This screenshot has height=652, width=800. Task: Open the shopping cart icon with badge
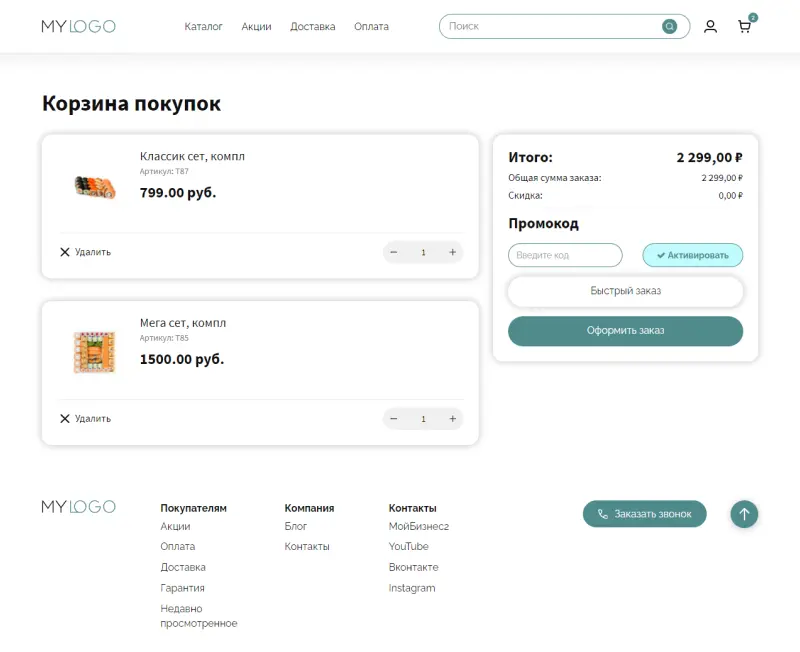(744, 27)
